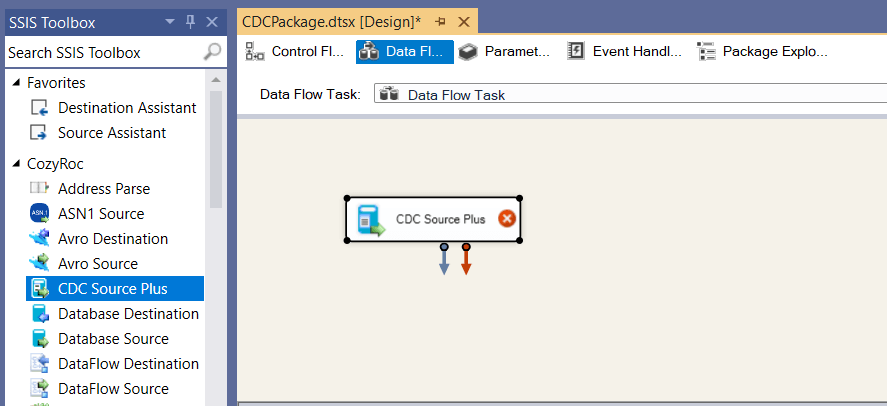Select the Avro Destination toolbox icon
887x406 pixels.
pos(40,239)
